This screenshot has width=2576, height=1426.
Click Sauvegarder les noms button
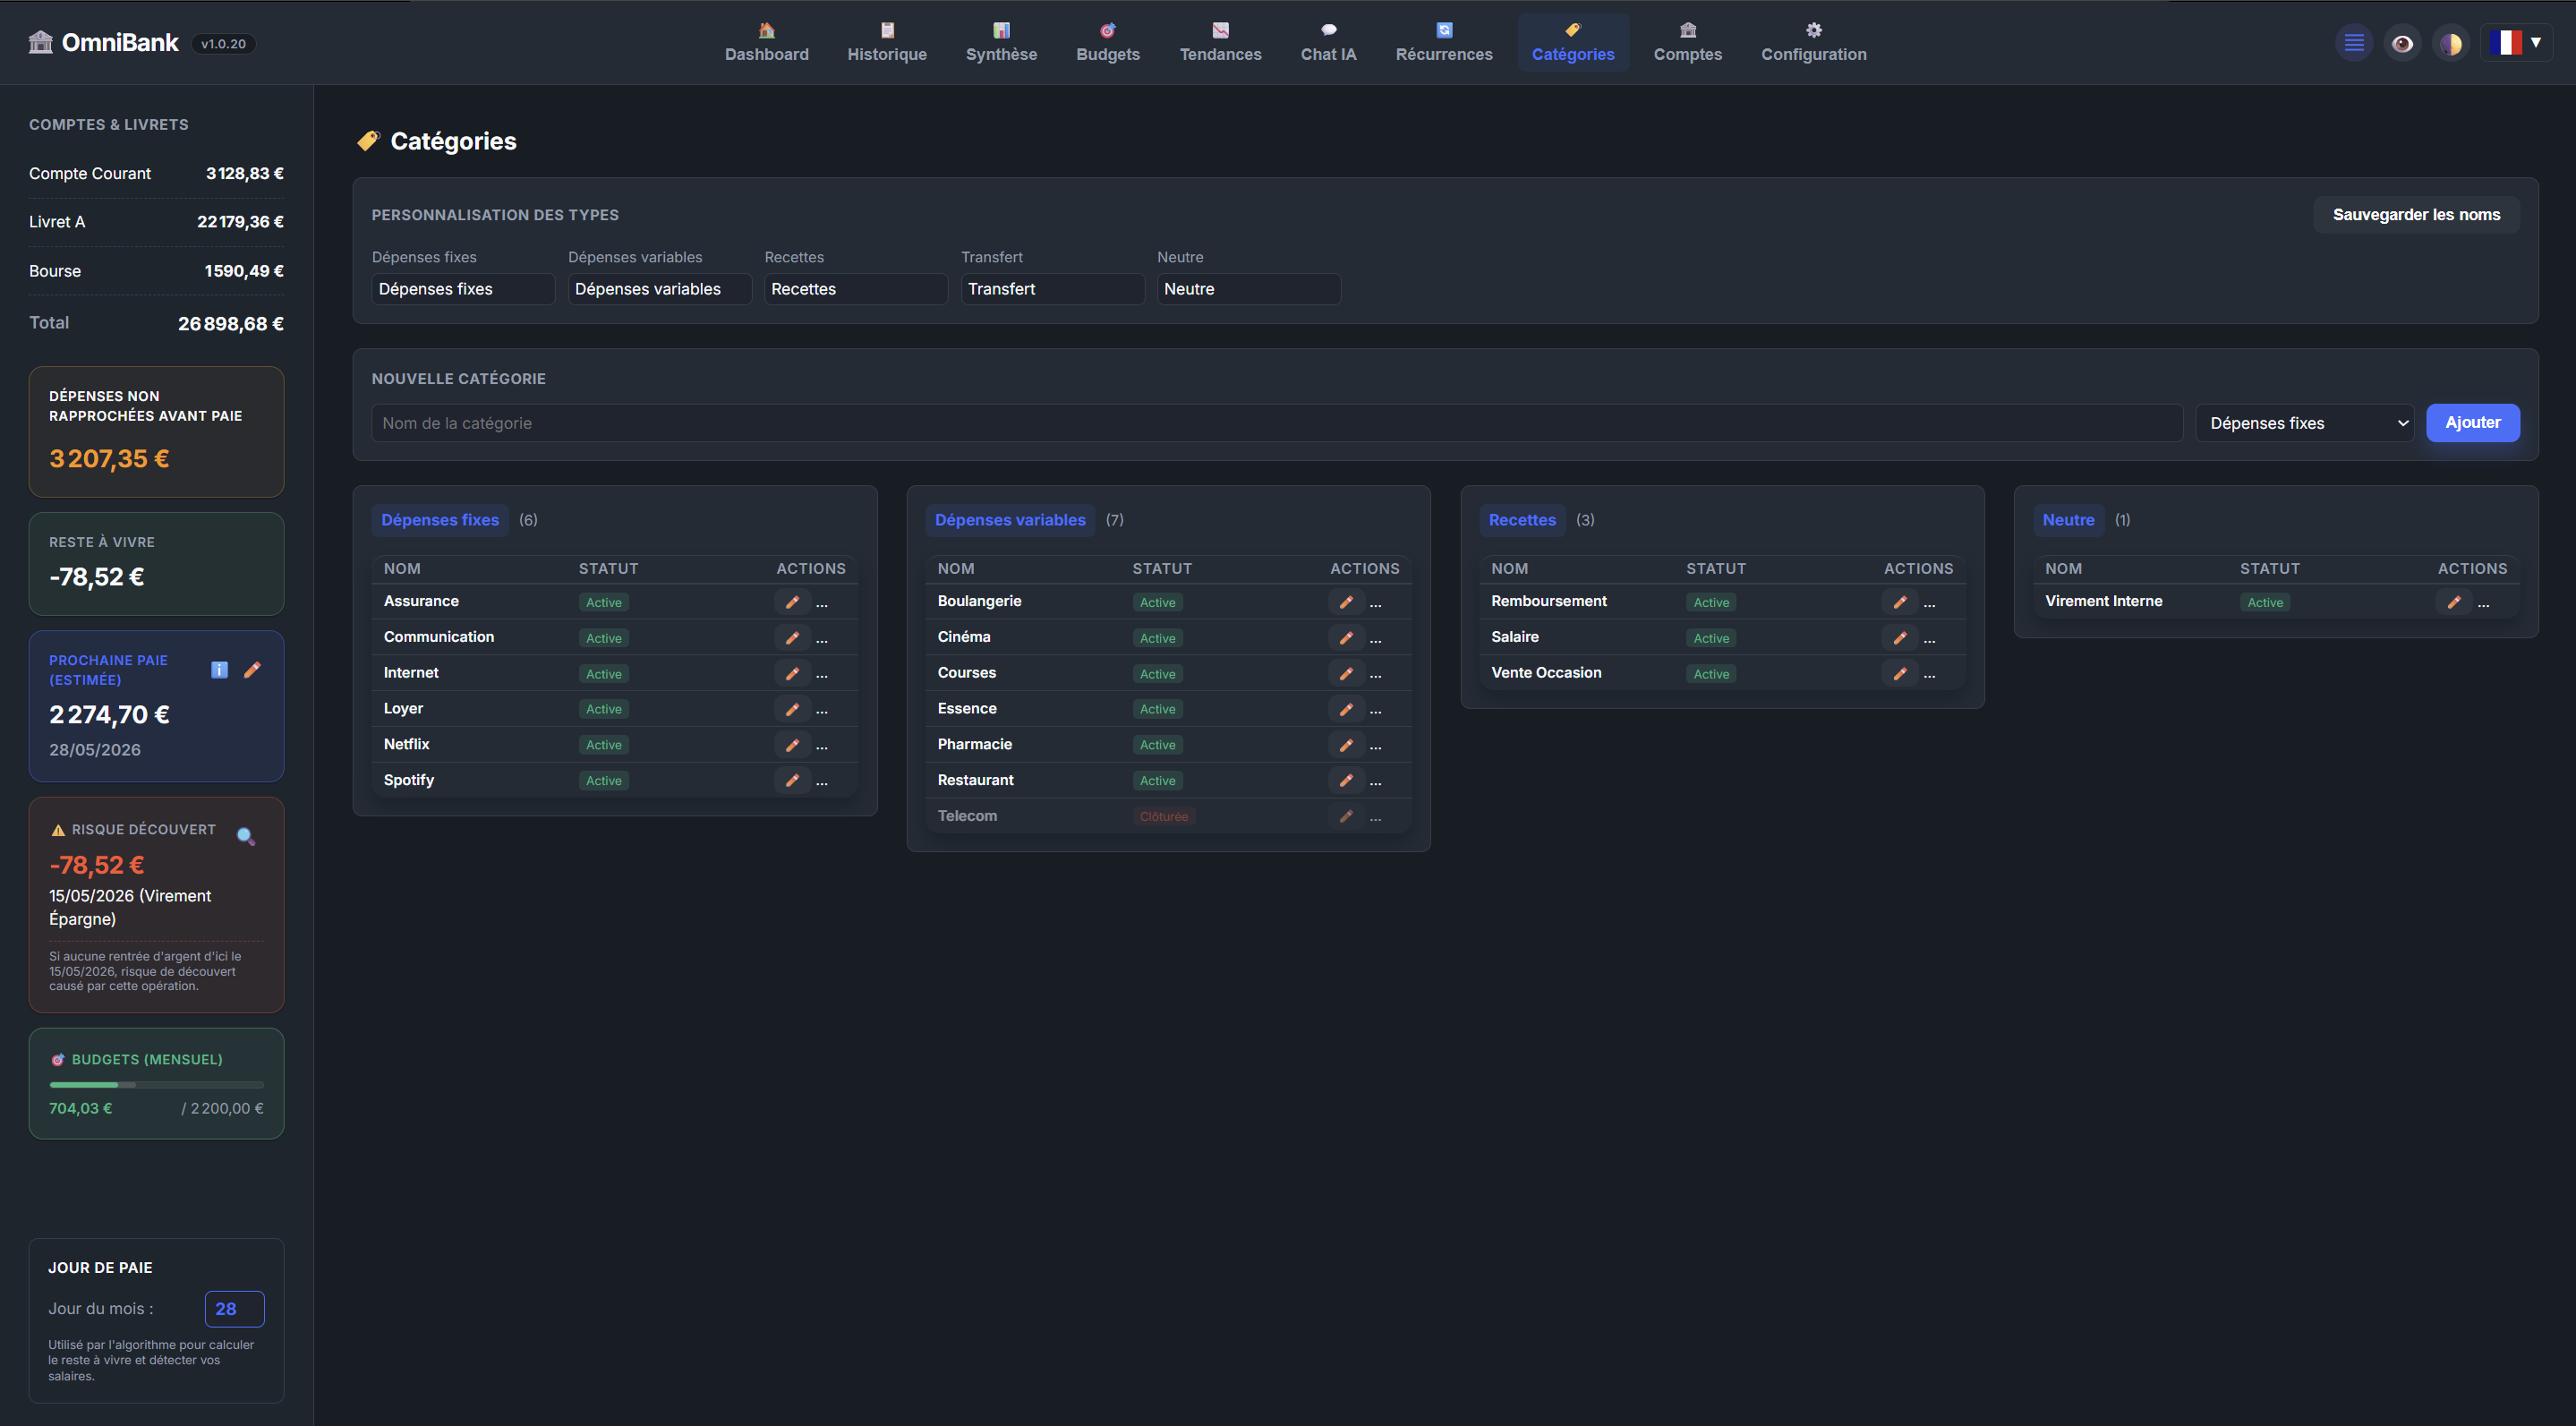point(2416,214)
